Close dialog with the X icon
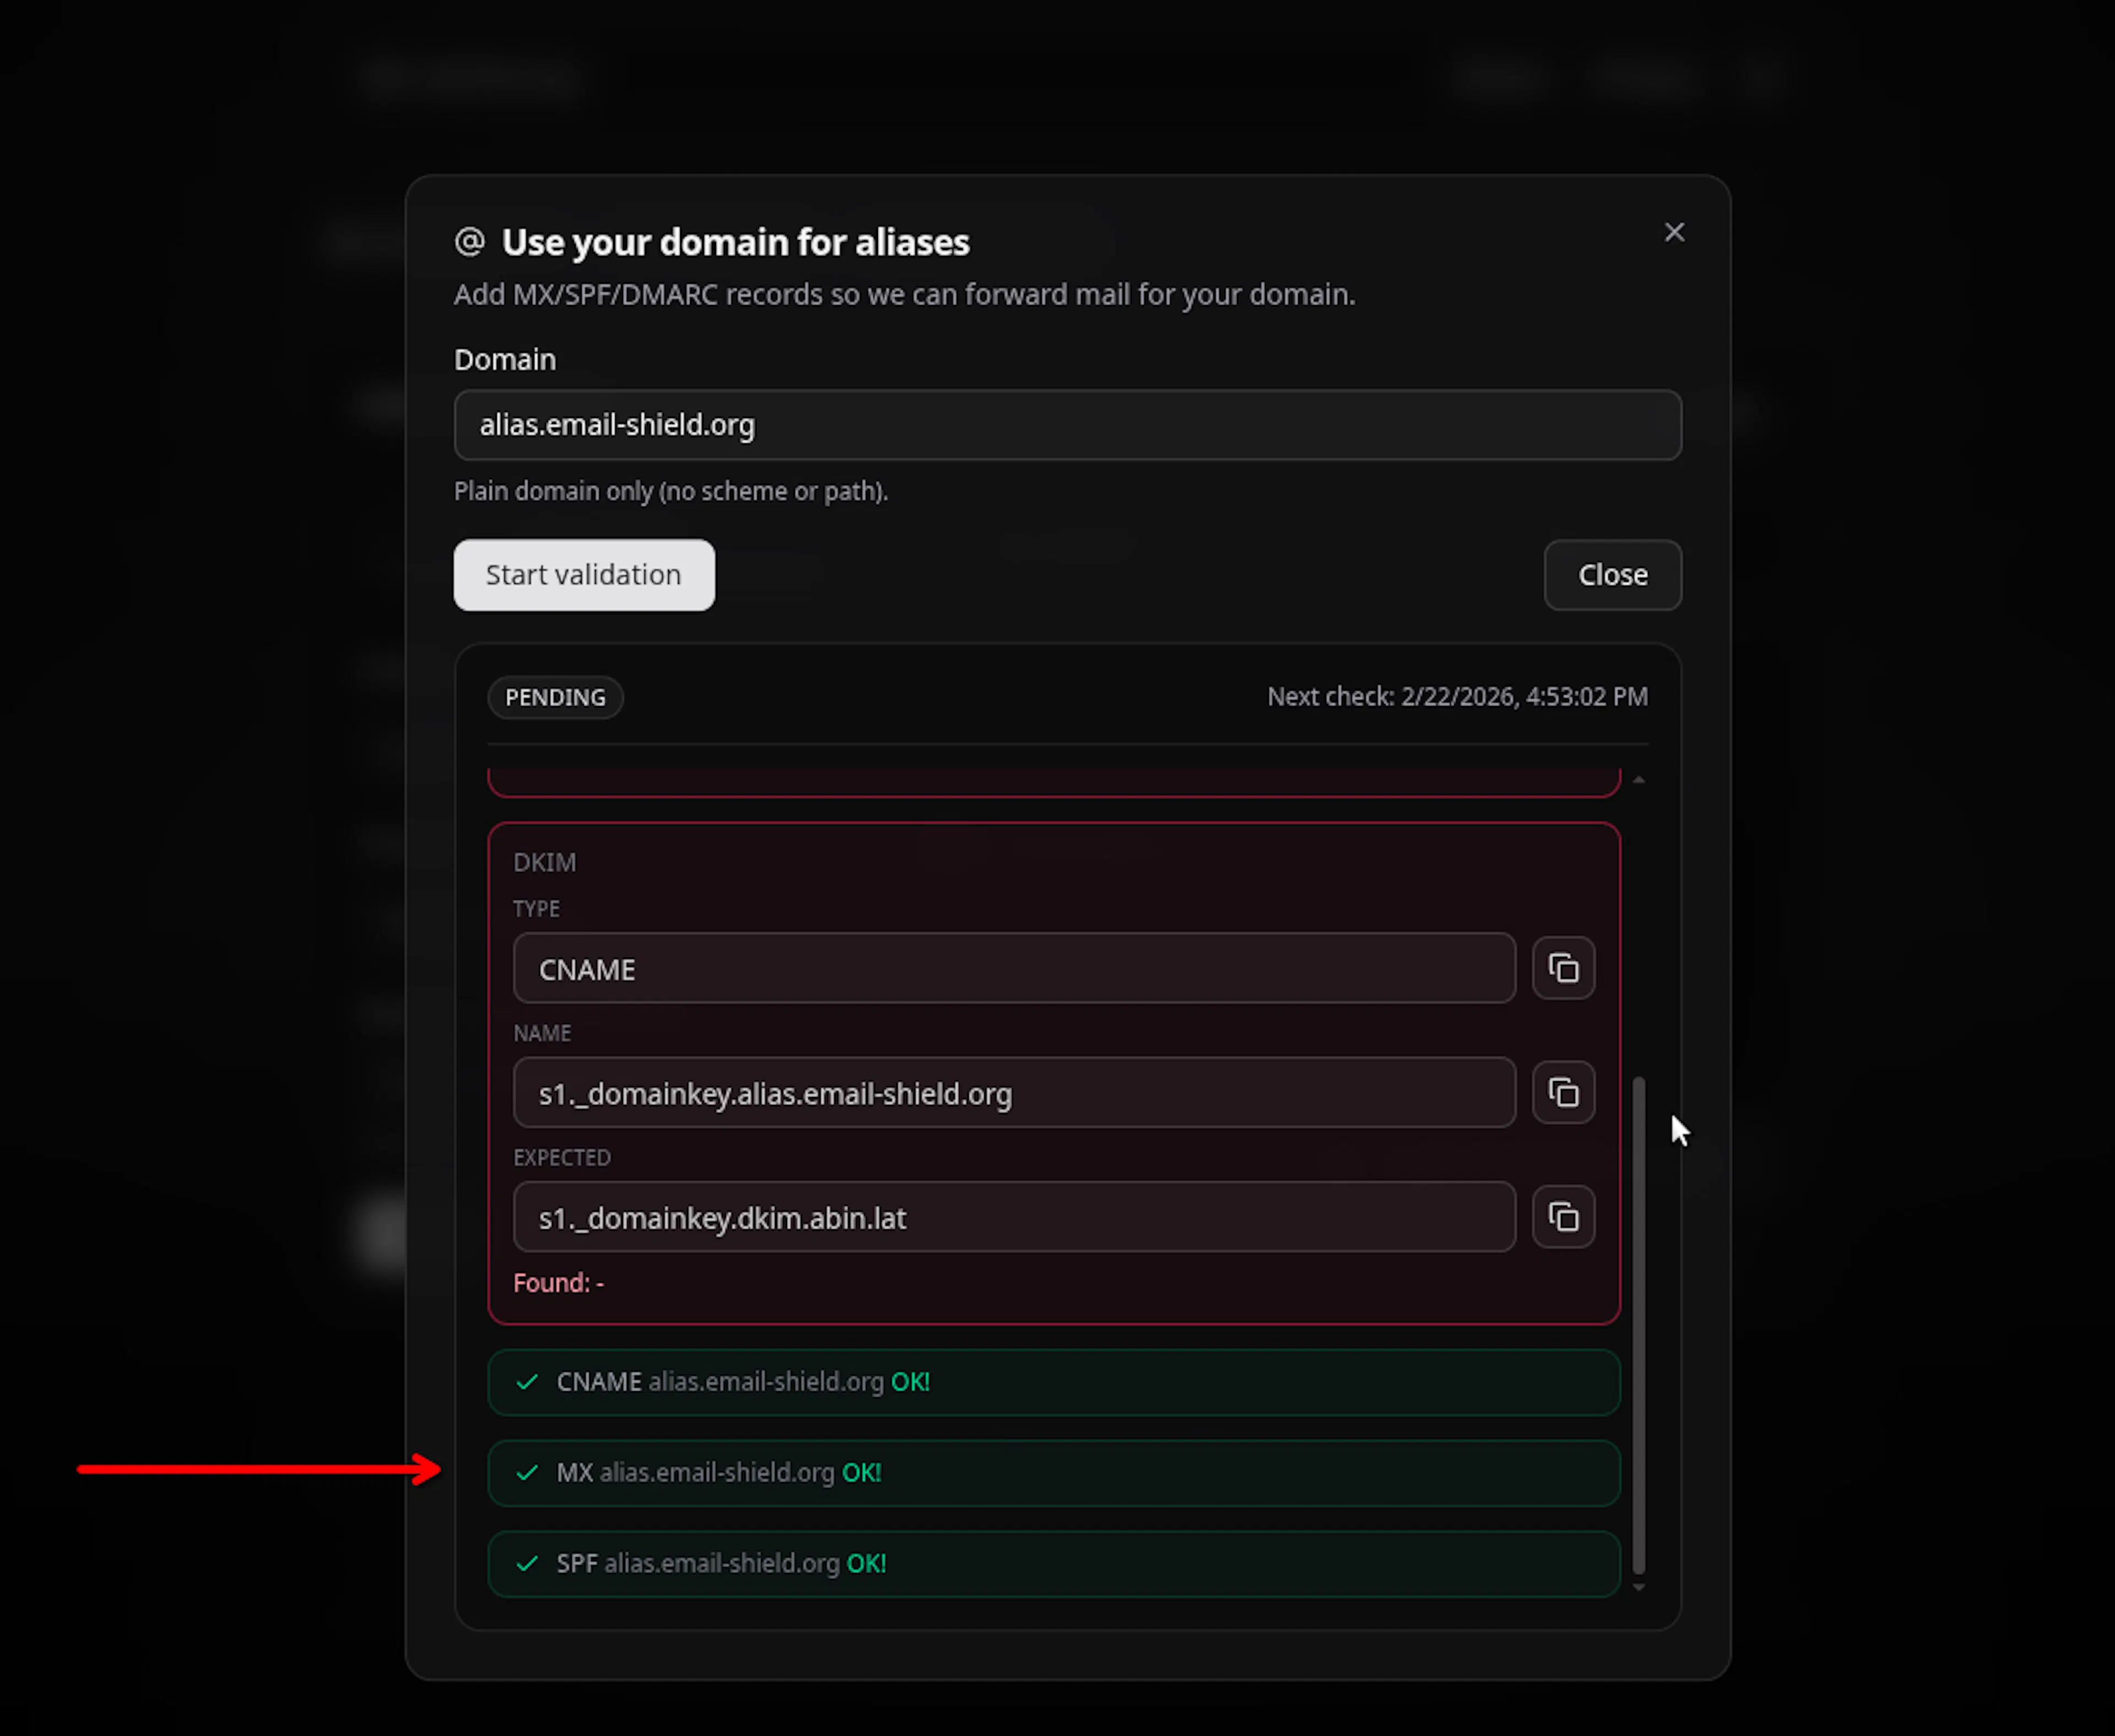This screenshot has height=1736, width=2115. click(x=1674, y=233)
